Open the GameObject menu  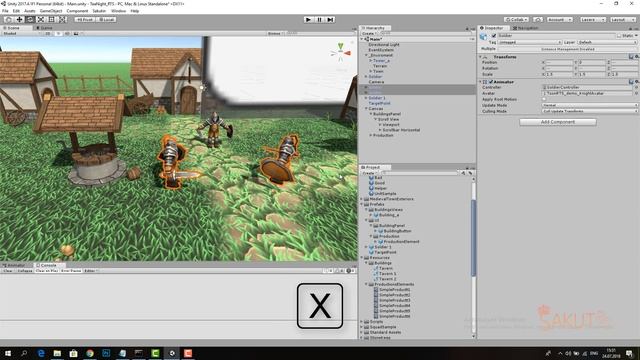point(51,11)
